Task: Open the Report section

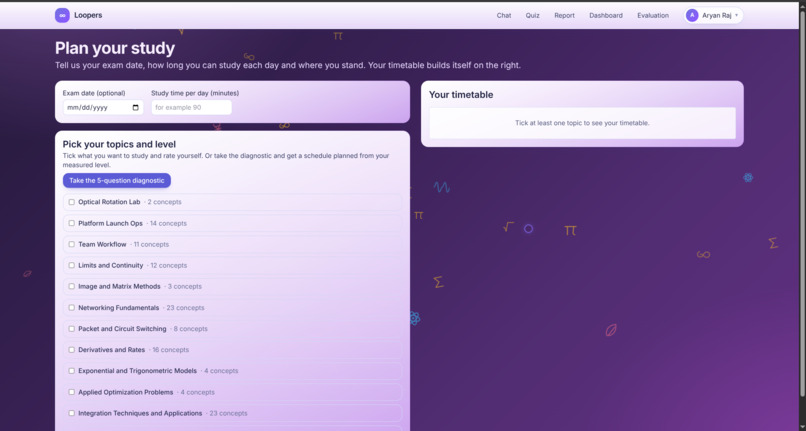Action: (x=564, y=15)
